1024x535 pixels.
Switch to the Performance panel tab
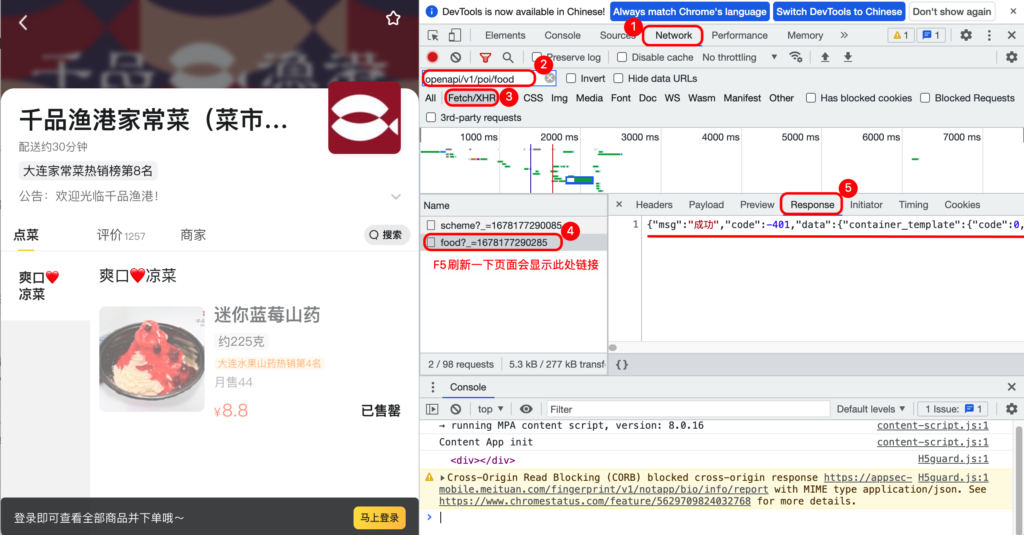(x=739, y=36)
